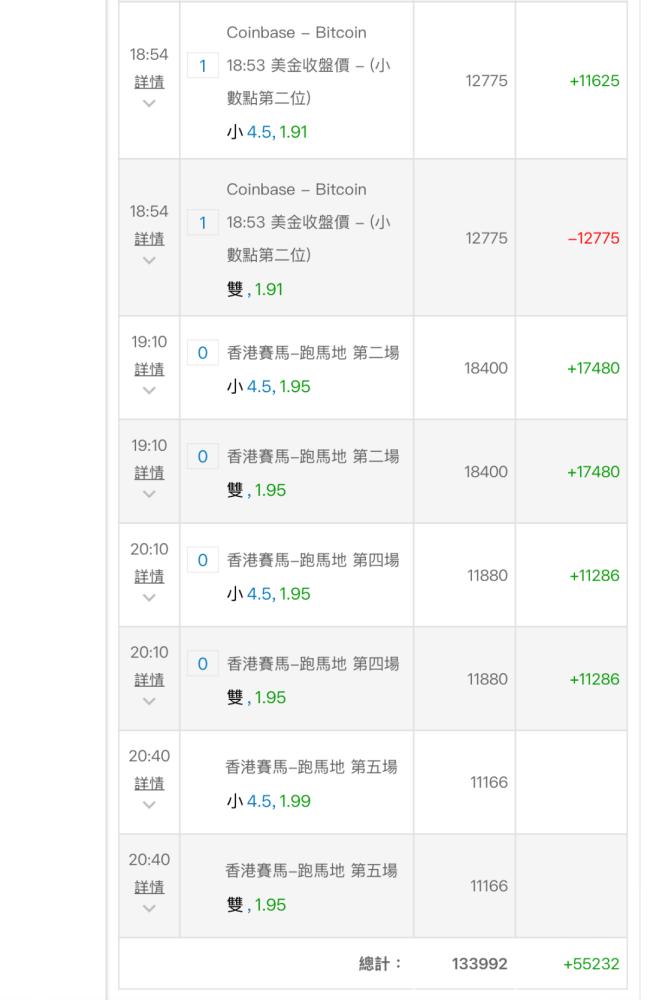The image size is (647, 1000).
Task: Open 詳情 for first 19:10 跑馬地 第二場 bet
Action: [149, 369]
